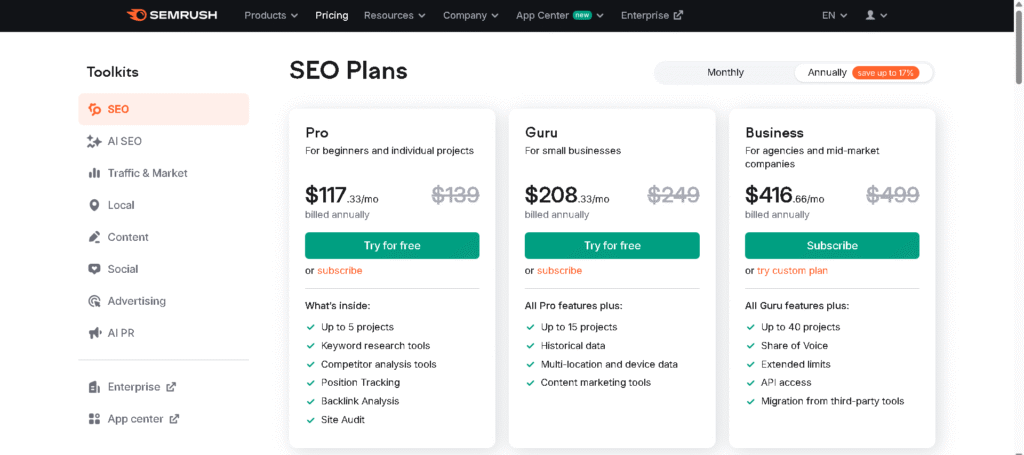Open the Content pencil icon
Image resolution: width=1024 pixels, height=455 pixels.
(x=94, y=237)
